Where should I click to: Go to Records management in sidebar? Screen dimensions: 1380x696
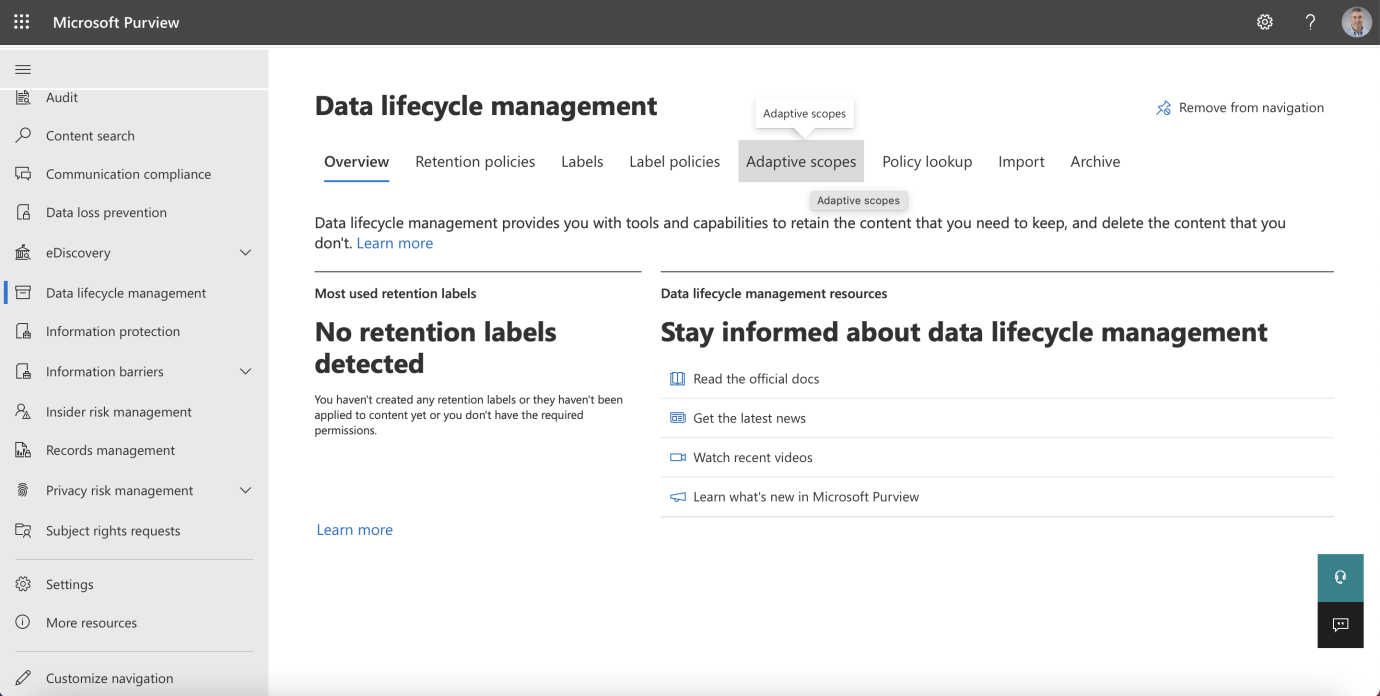pyautogui.click(x=110, y=451)
